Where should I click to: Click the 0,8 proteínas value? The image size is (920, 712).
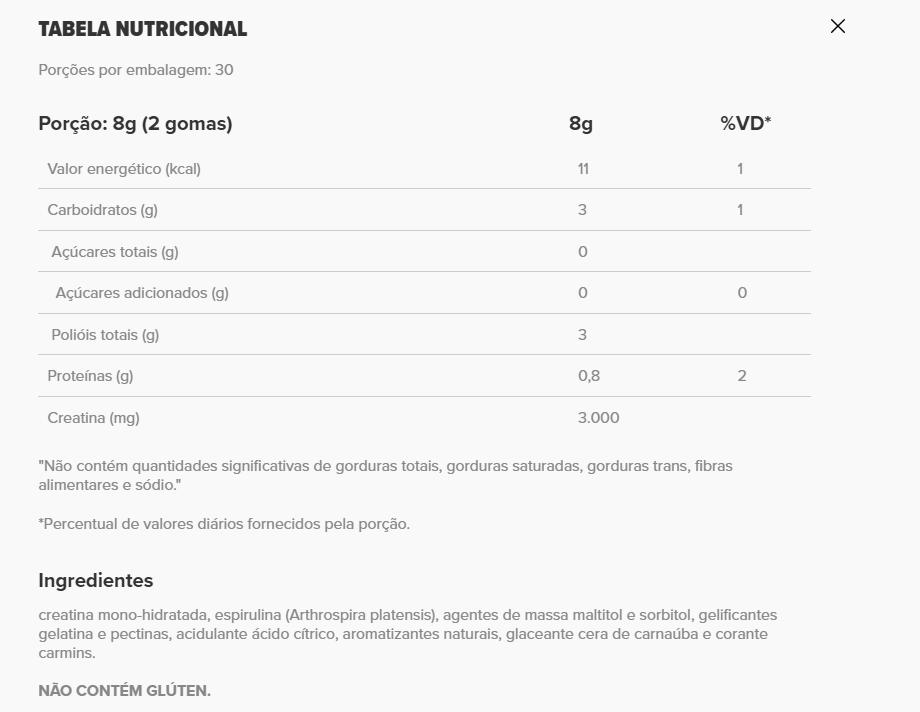589,376
